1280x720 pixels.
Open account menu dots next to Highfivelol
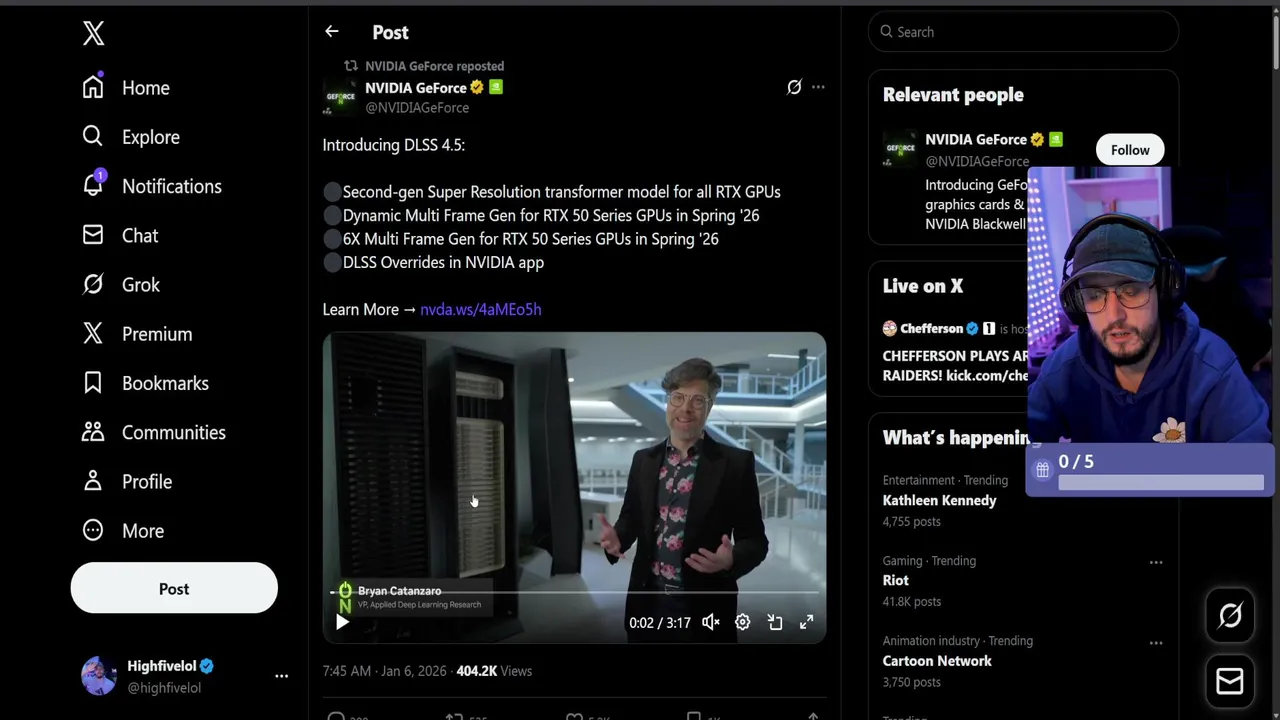(281, 676)
